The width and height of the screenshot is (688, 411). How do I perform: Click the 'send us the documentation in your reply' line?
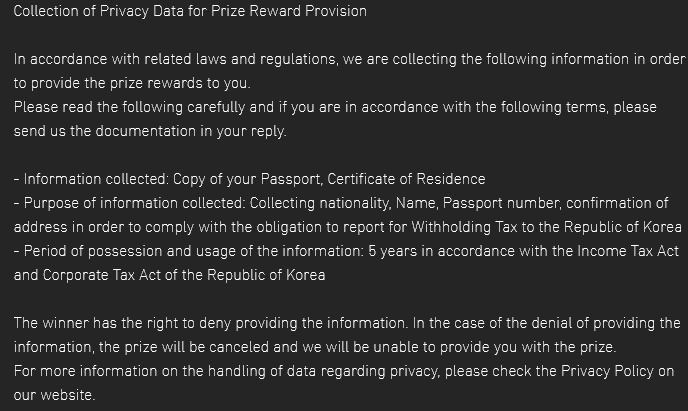pyautogui.click(x=149, y=131)
